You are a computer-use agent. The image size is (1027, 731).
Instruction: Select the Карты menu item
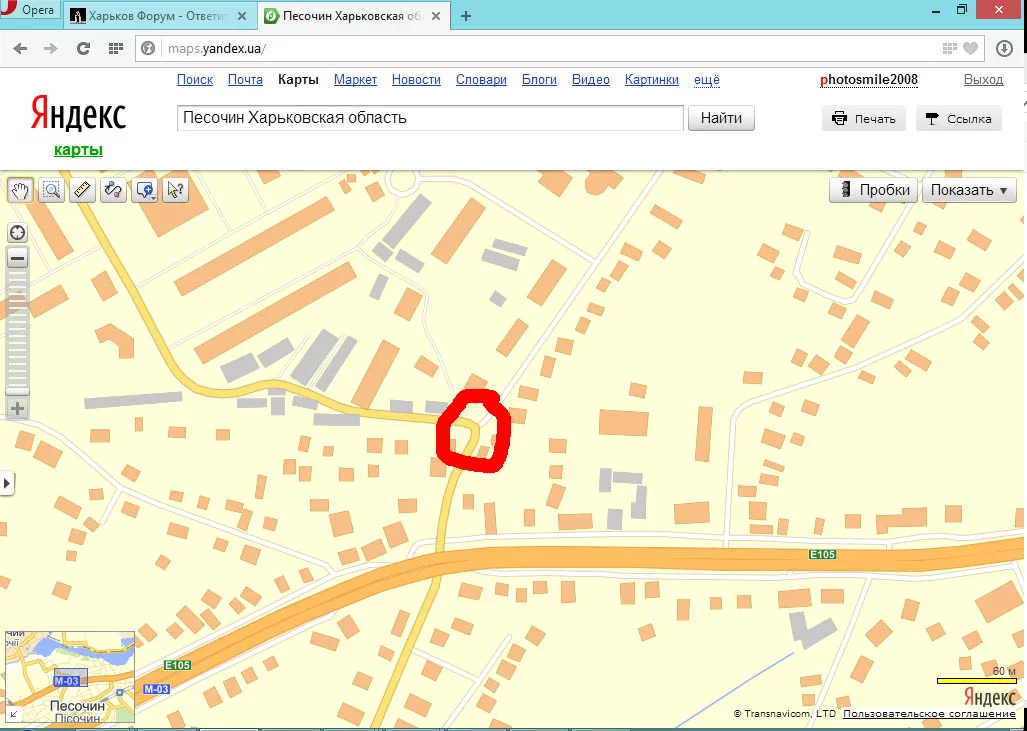point(298,79)
